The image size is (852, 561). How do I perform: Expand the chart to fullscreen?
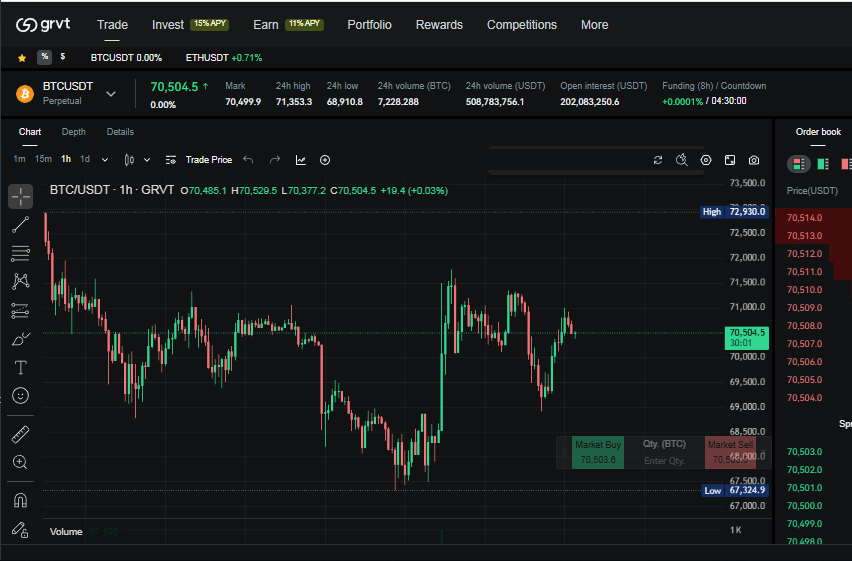pyautogui.click(x=730, y=160)
